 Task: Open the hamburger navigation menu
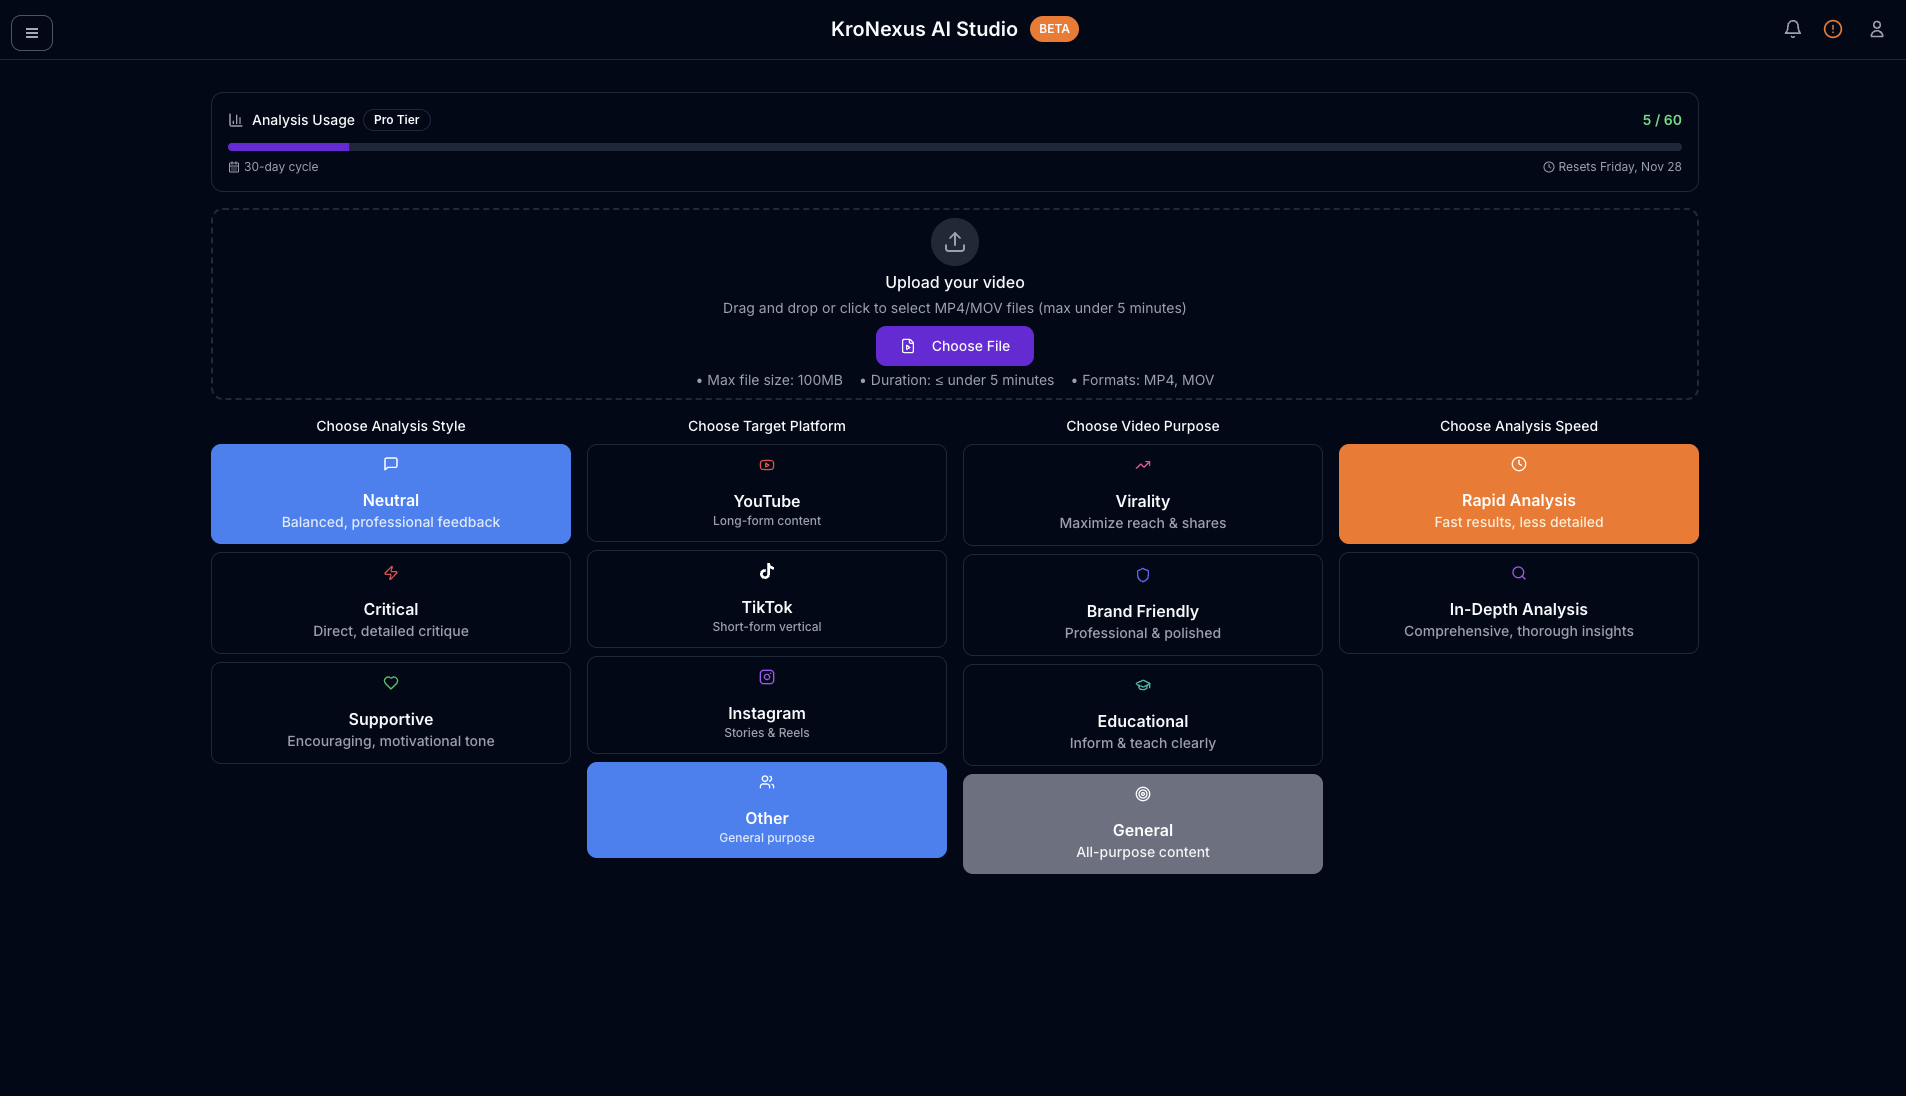pos(31,32)
